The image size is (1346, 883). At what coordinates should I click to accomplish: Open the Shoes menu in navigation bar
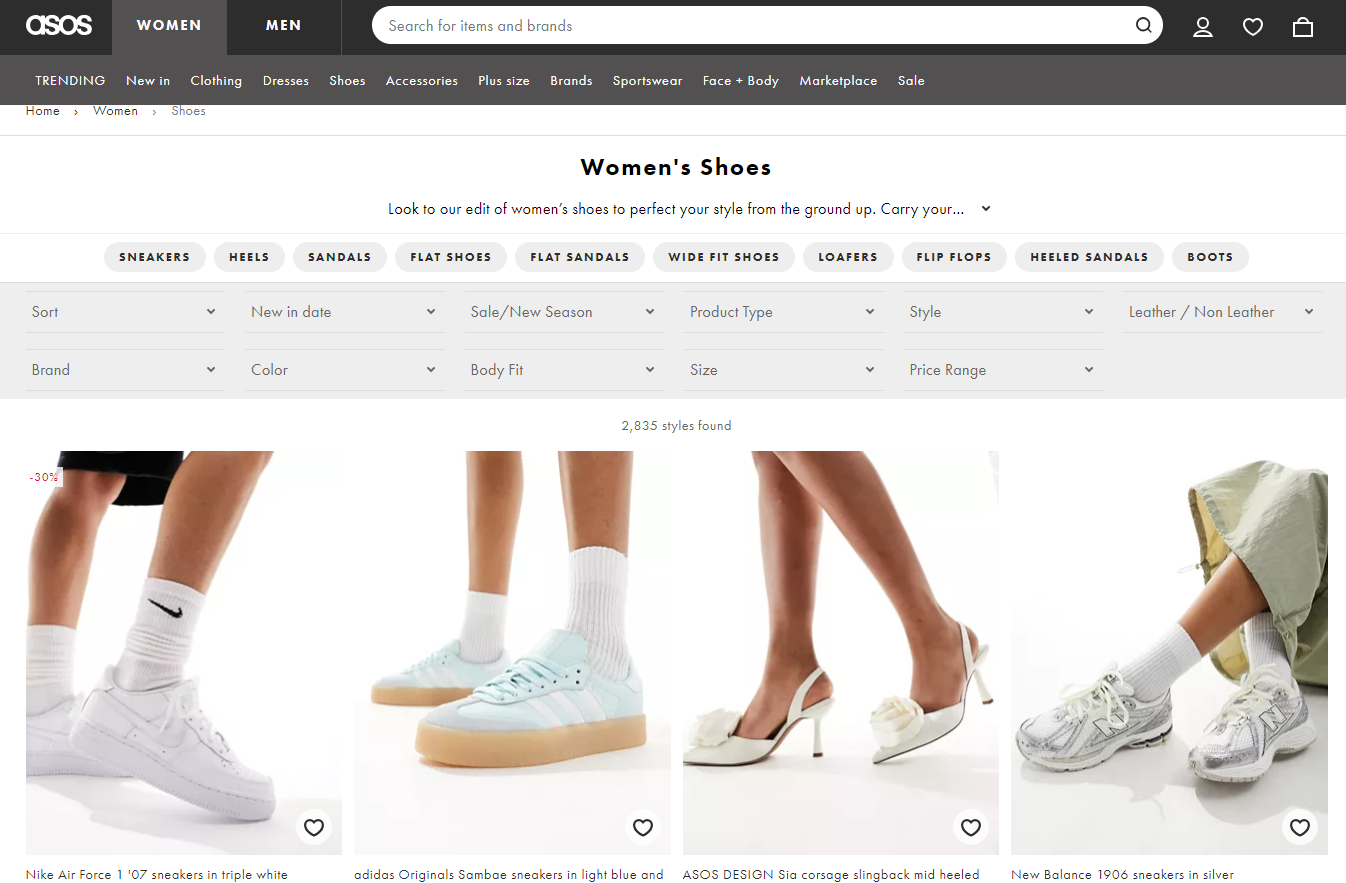[x=347, y=81]
